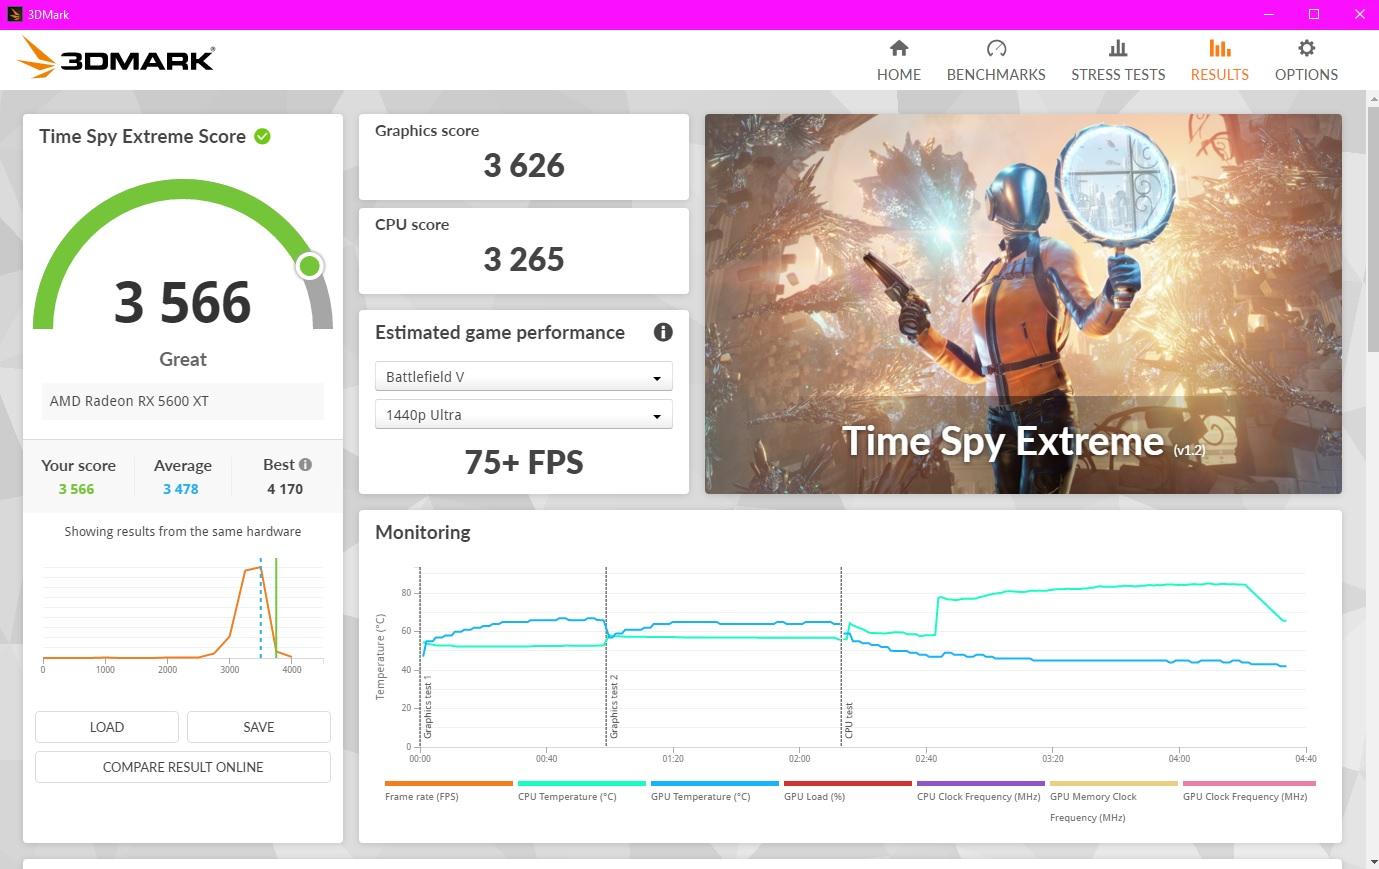Click the info icon next to Best
Image resolution: width=1379 pixels, height=869 pixels.
[305, 464]
